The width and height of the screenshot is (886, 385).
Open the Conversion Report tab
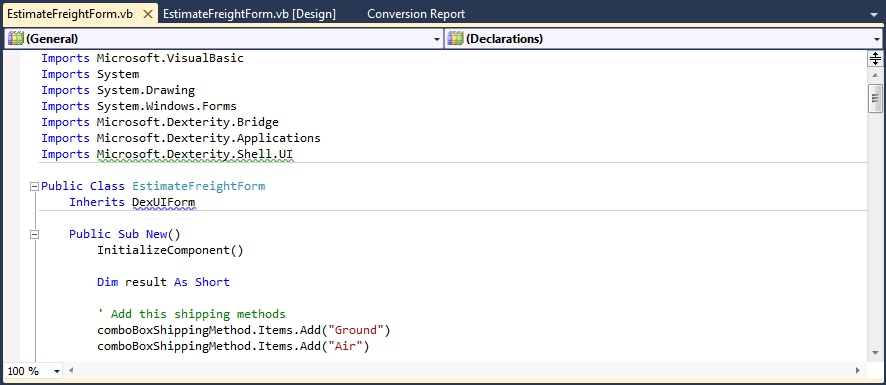pos(416,14)
